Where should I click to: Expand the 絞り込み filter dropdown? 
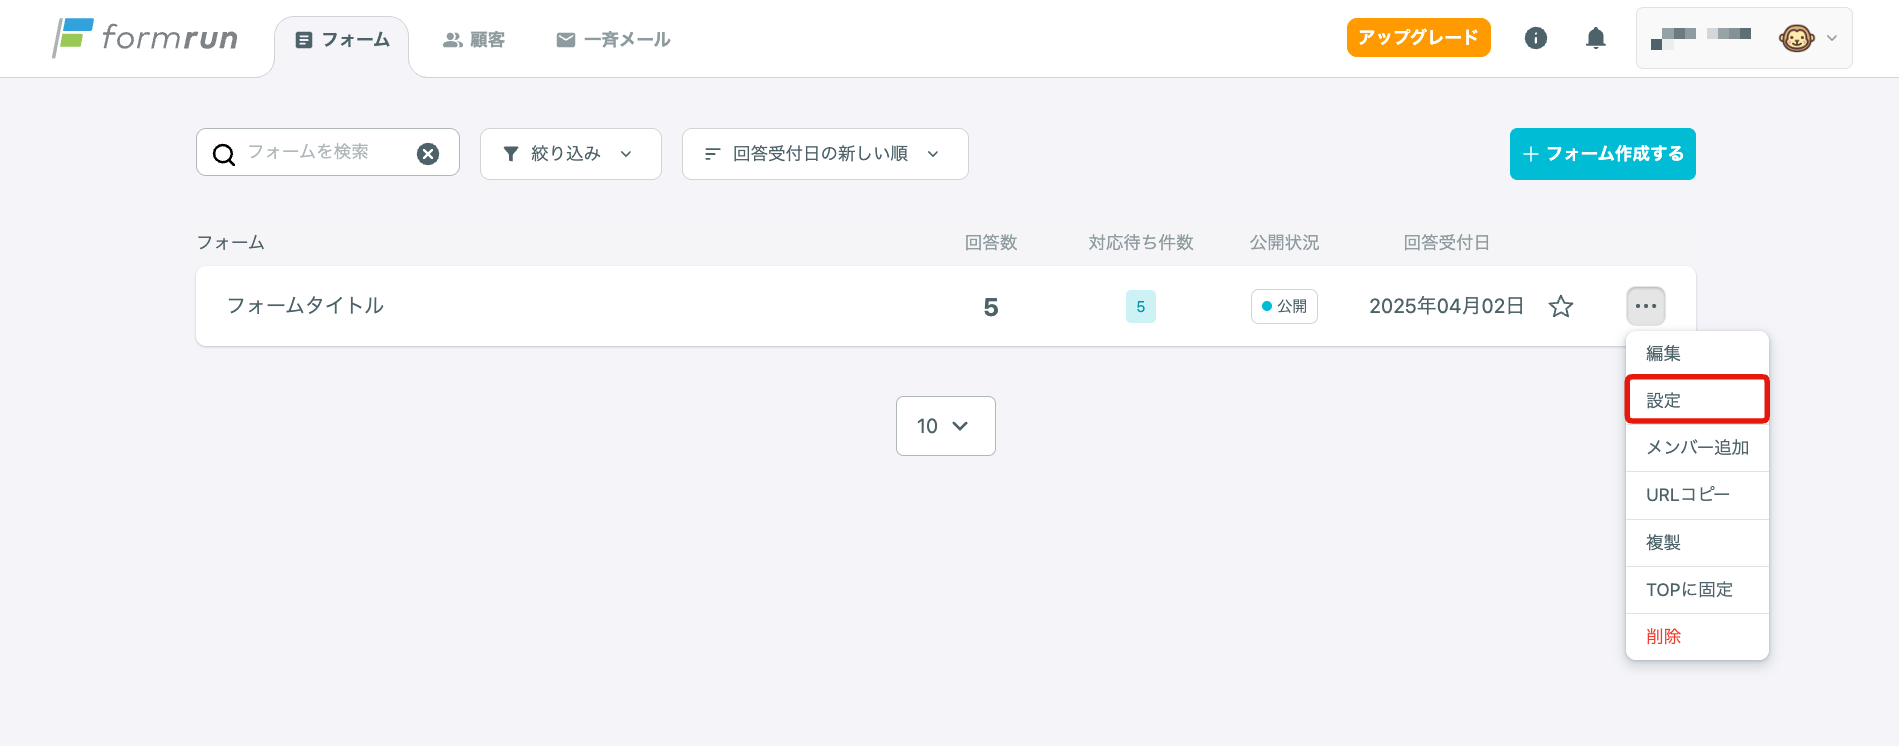point(570,154)
